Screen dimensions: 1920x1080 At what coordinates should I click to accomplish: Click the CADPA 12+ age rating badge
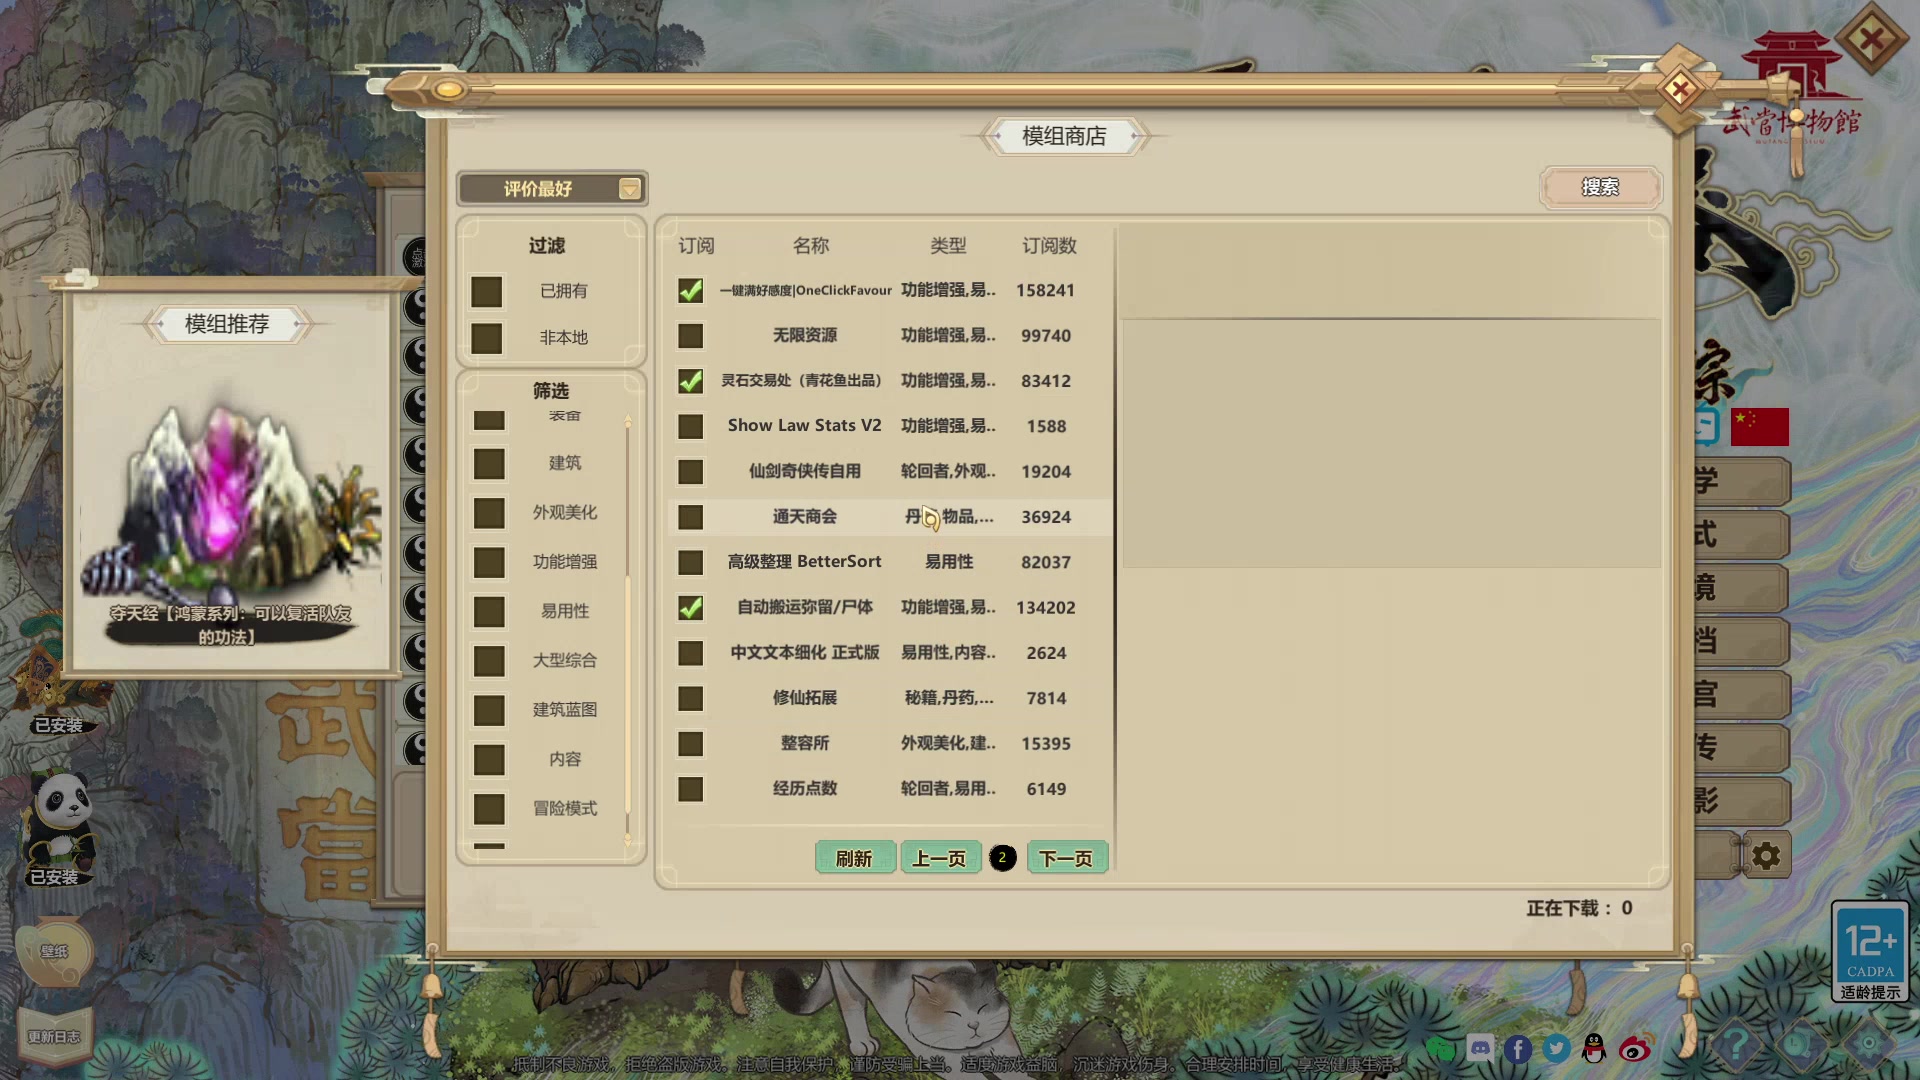tap(1870, 951)
